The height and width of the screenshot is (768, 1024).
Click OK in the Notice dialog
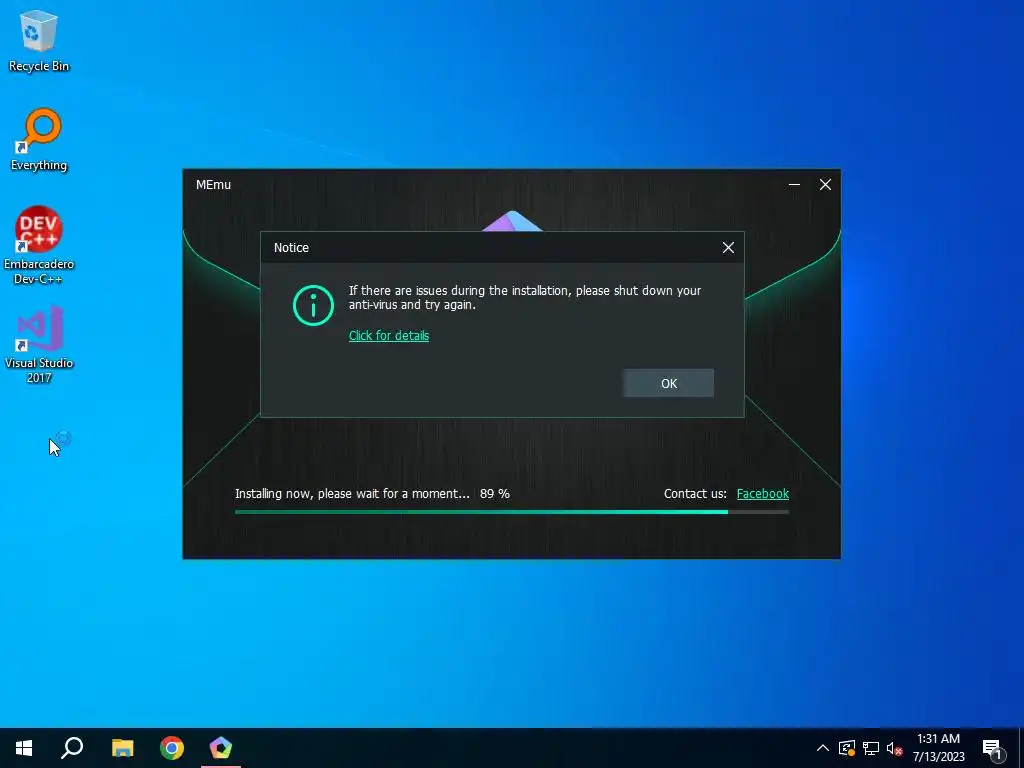tap(668, 383)
